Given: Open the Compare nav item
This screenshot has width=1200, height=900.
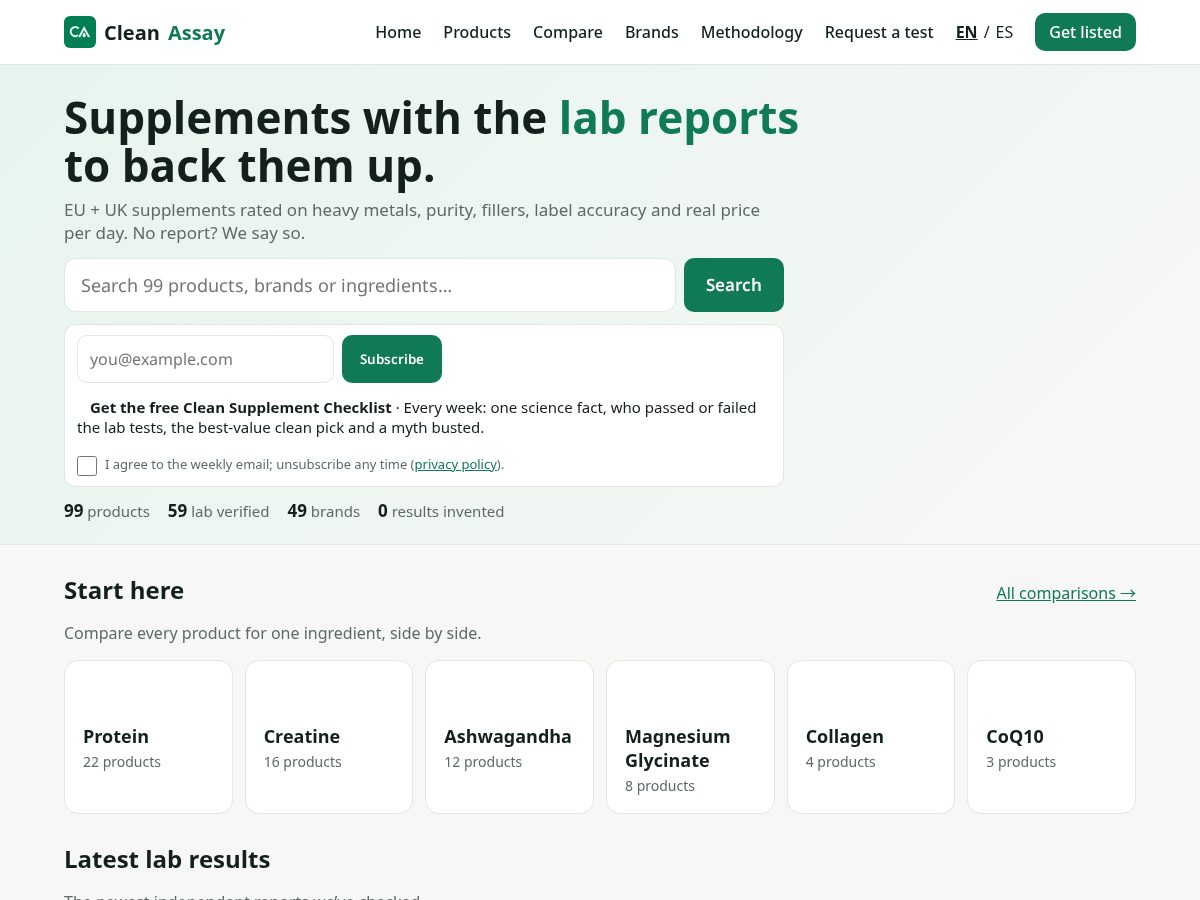Looking at the screenshot, I should point(568,32).
